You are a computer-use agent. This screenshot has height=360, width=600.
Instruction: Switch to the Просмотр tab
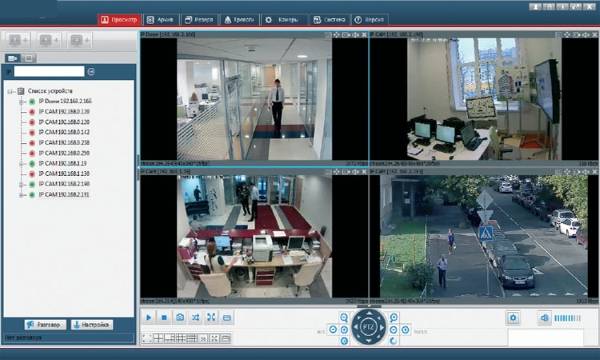tap(119, 20)
